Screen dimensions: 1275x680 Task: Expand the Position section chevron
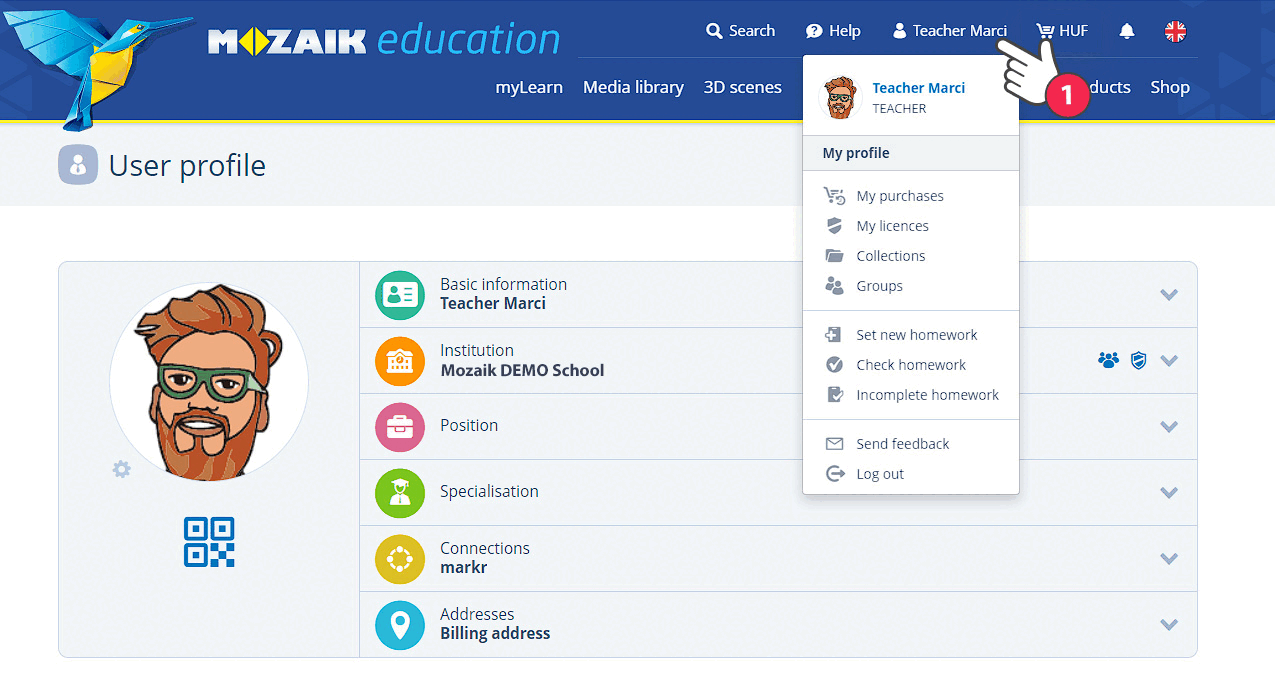tap(1168, 426)
